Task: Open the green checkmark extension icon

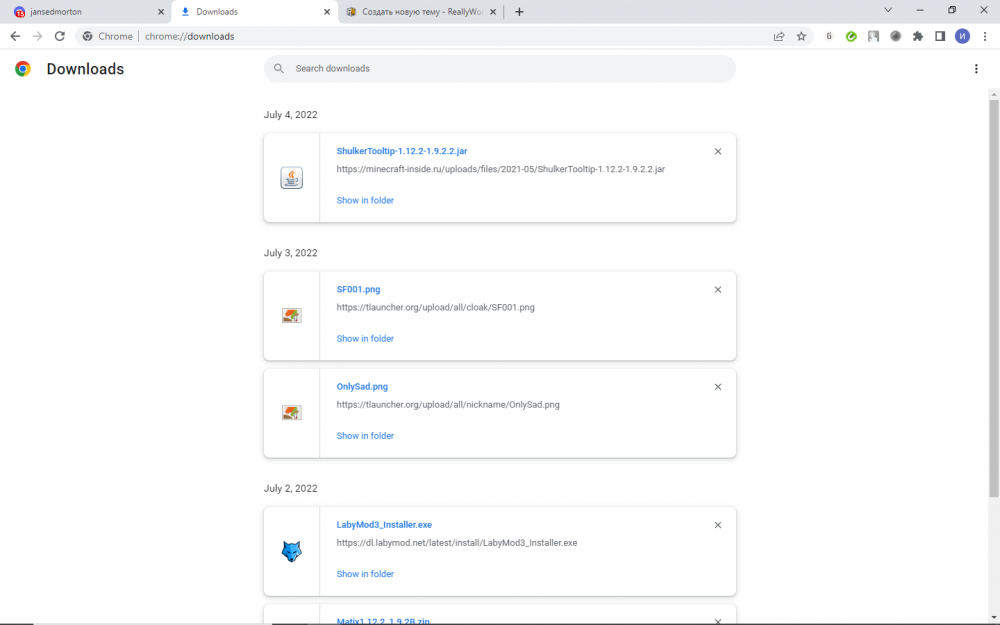Action: coord(851,36)
